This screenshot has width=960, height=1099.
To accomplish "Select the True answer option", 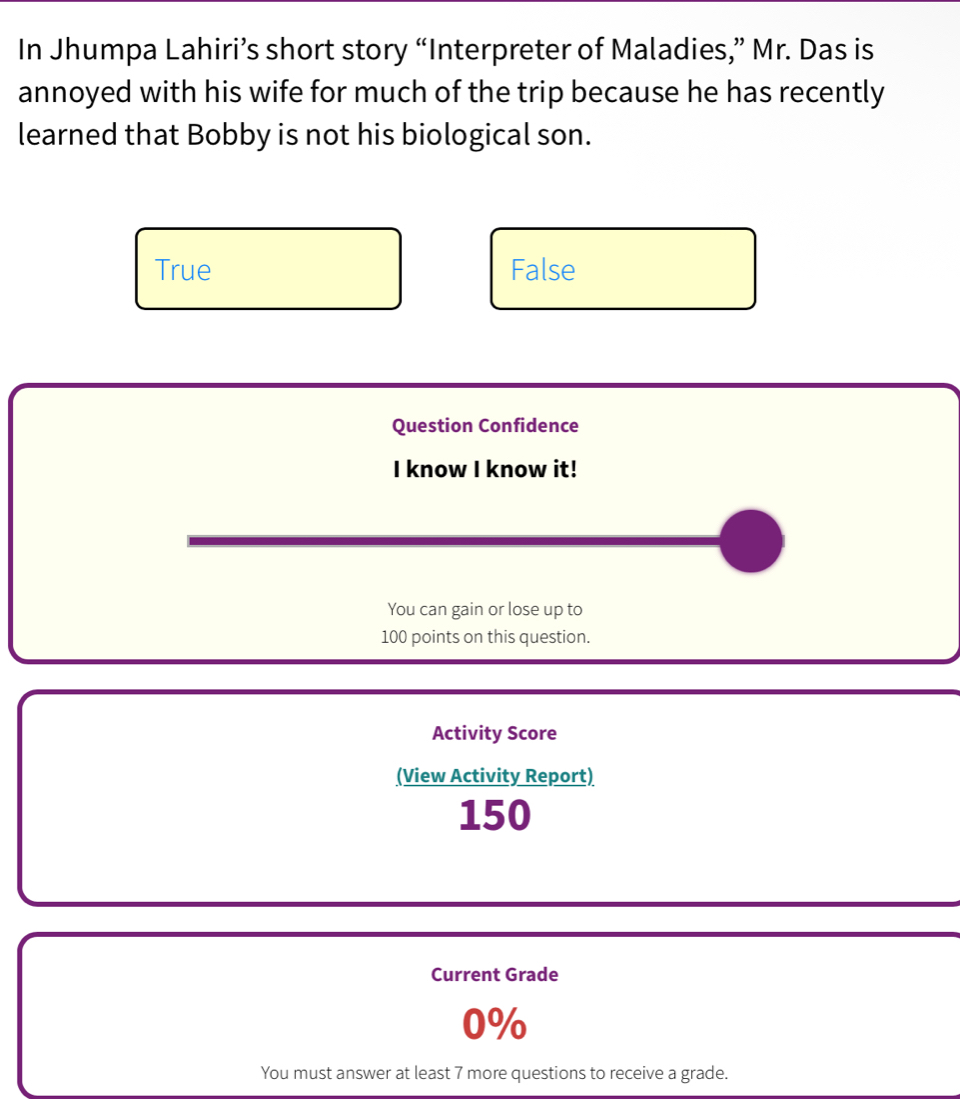I will [268, 268].
